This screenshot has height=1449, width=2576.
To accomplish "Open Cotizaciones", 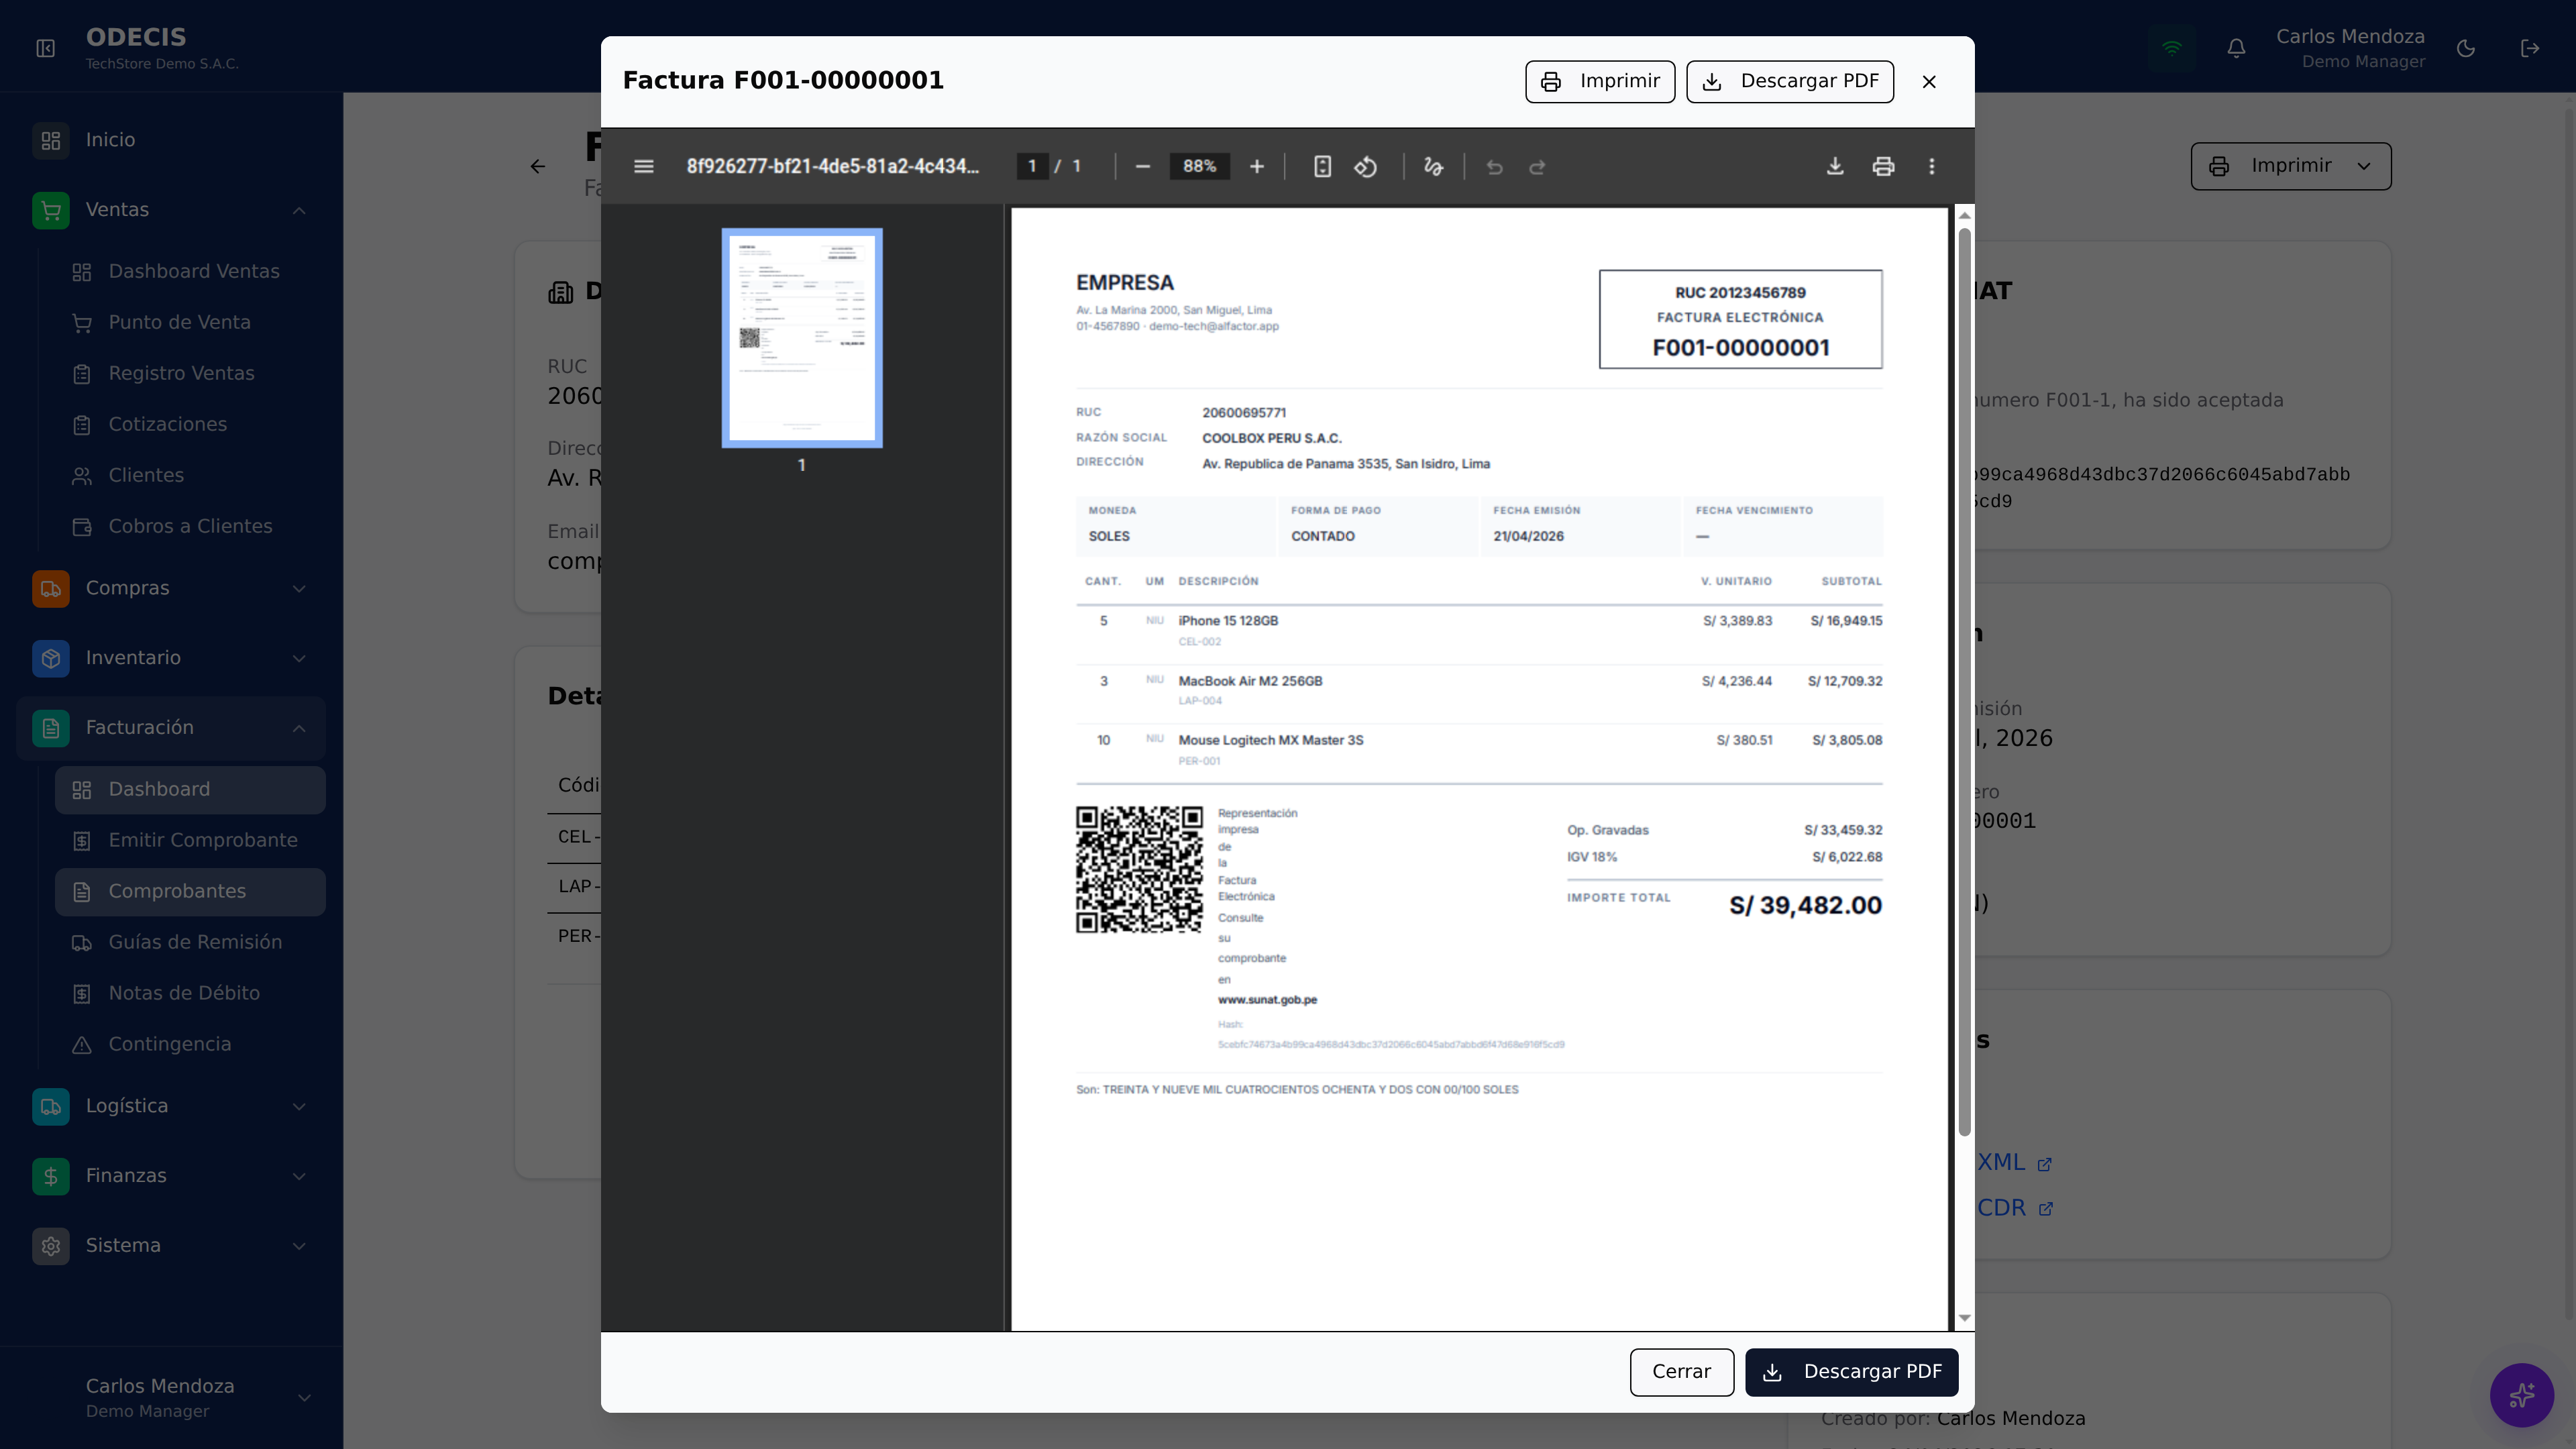I will click(x=190, y=425).
